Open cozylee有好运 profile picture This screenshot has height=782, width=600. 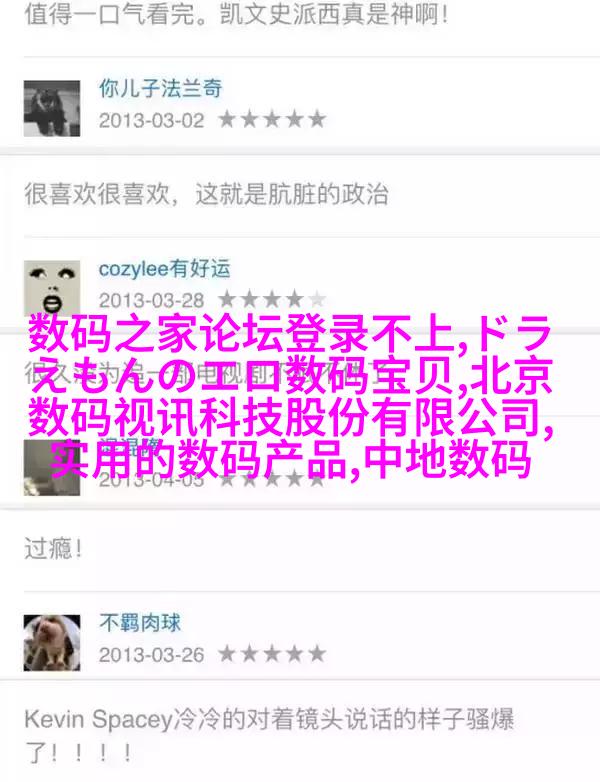click(52, 288)
